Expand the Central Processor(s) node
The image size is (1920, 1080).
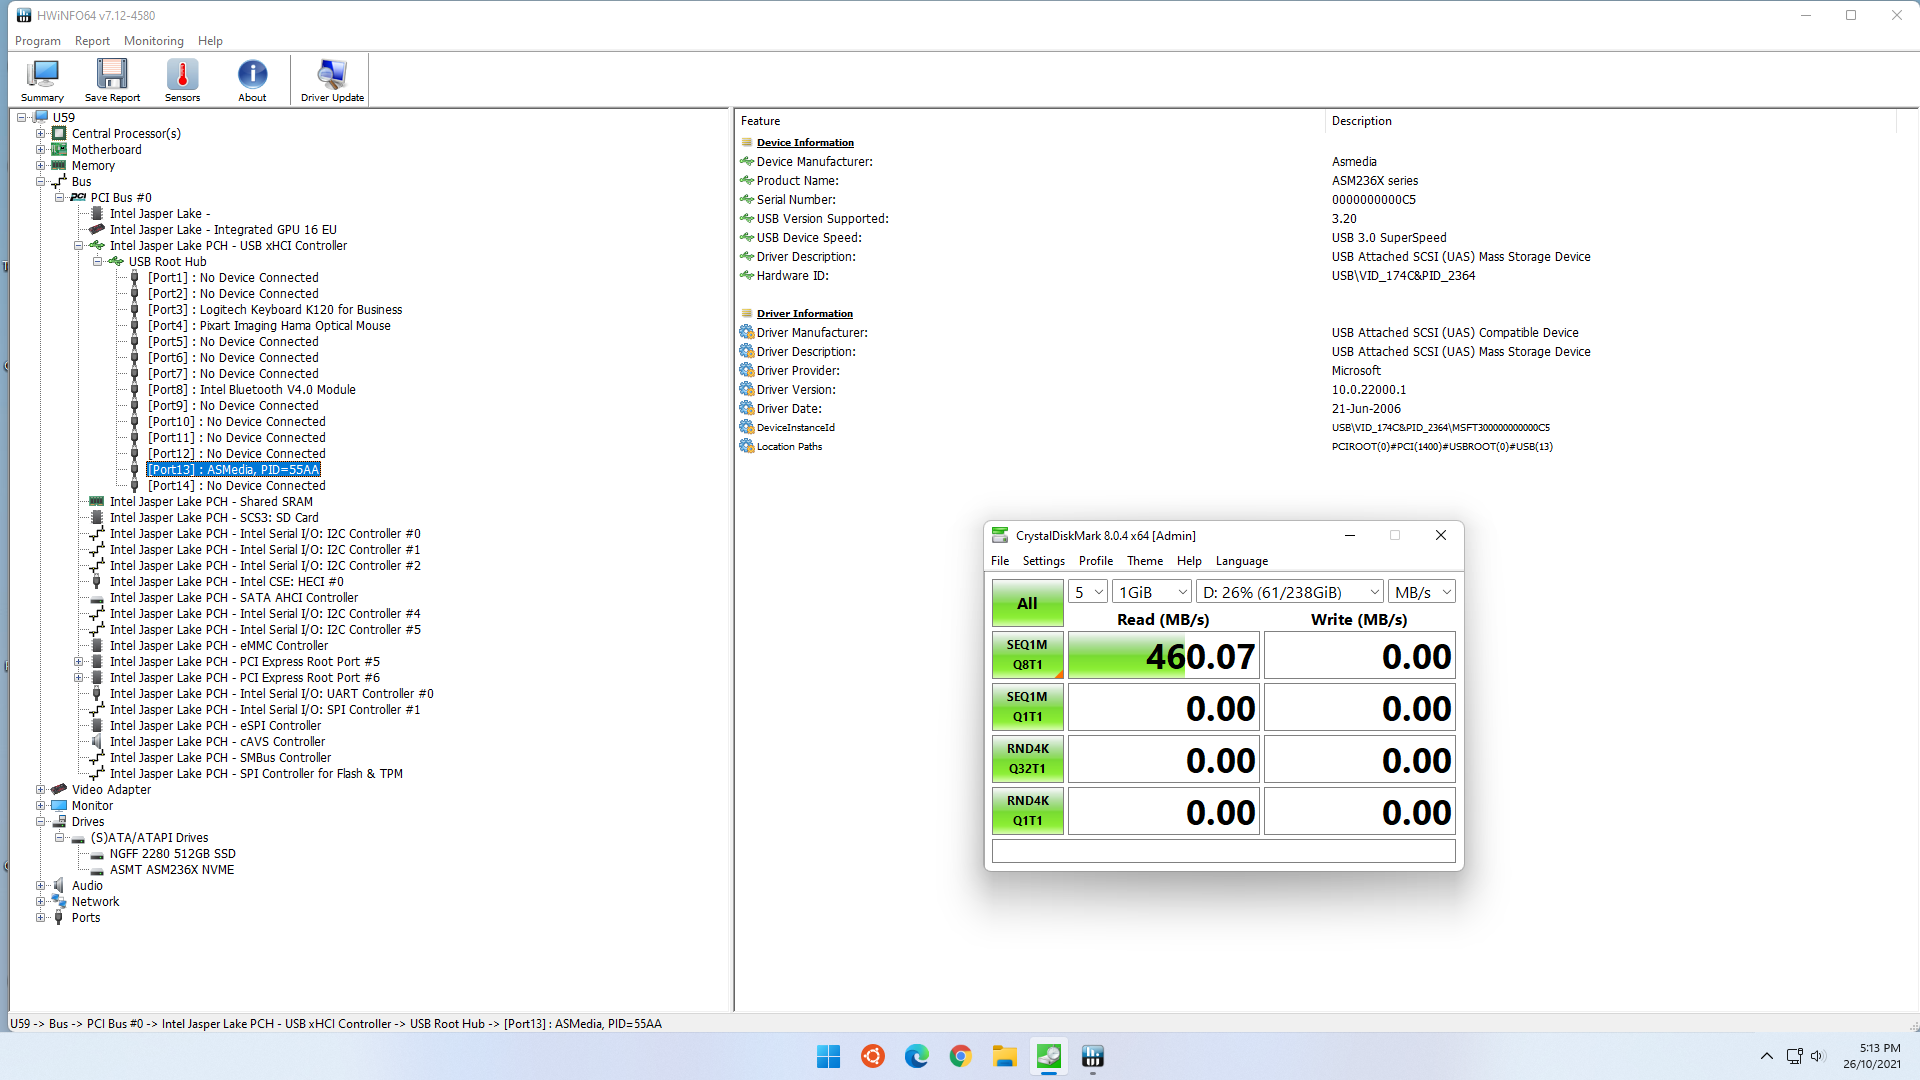point(41,133)
